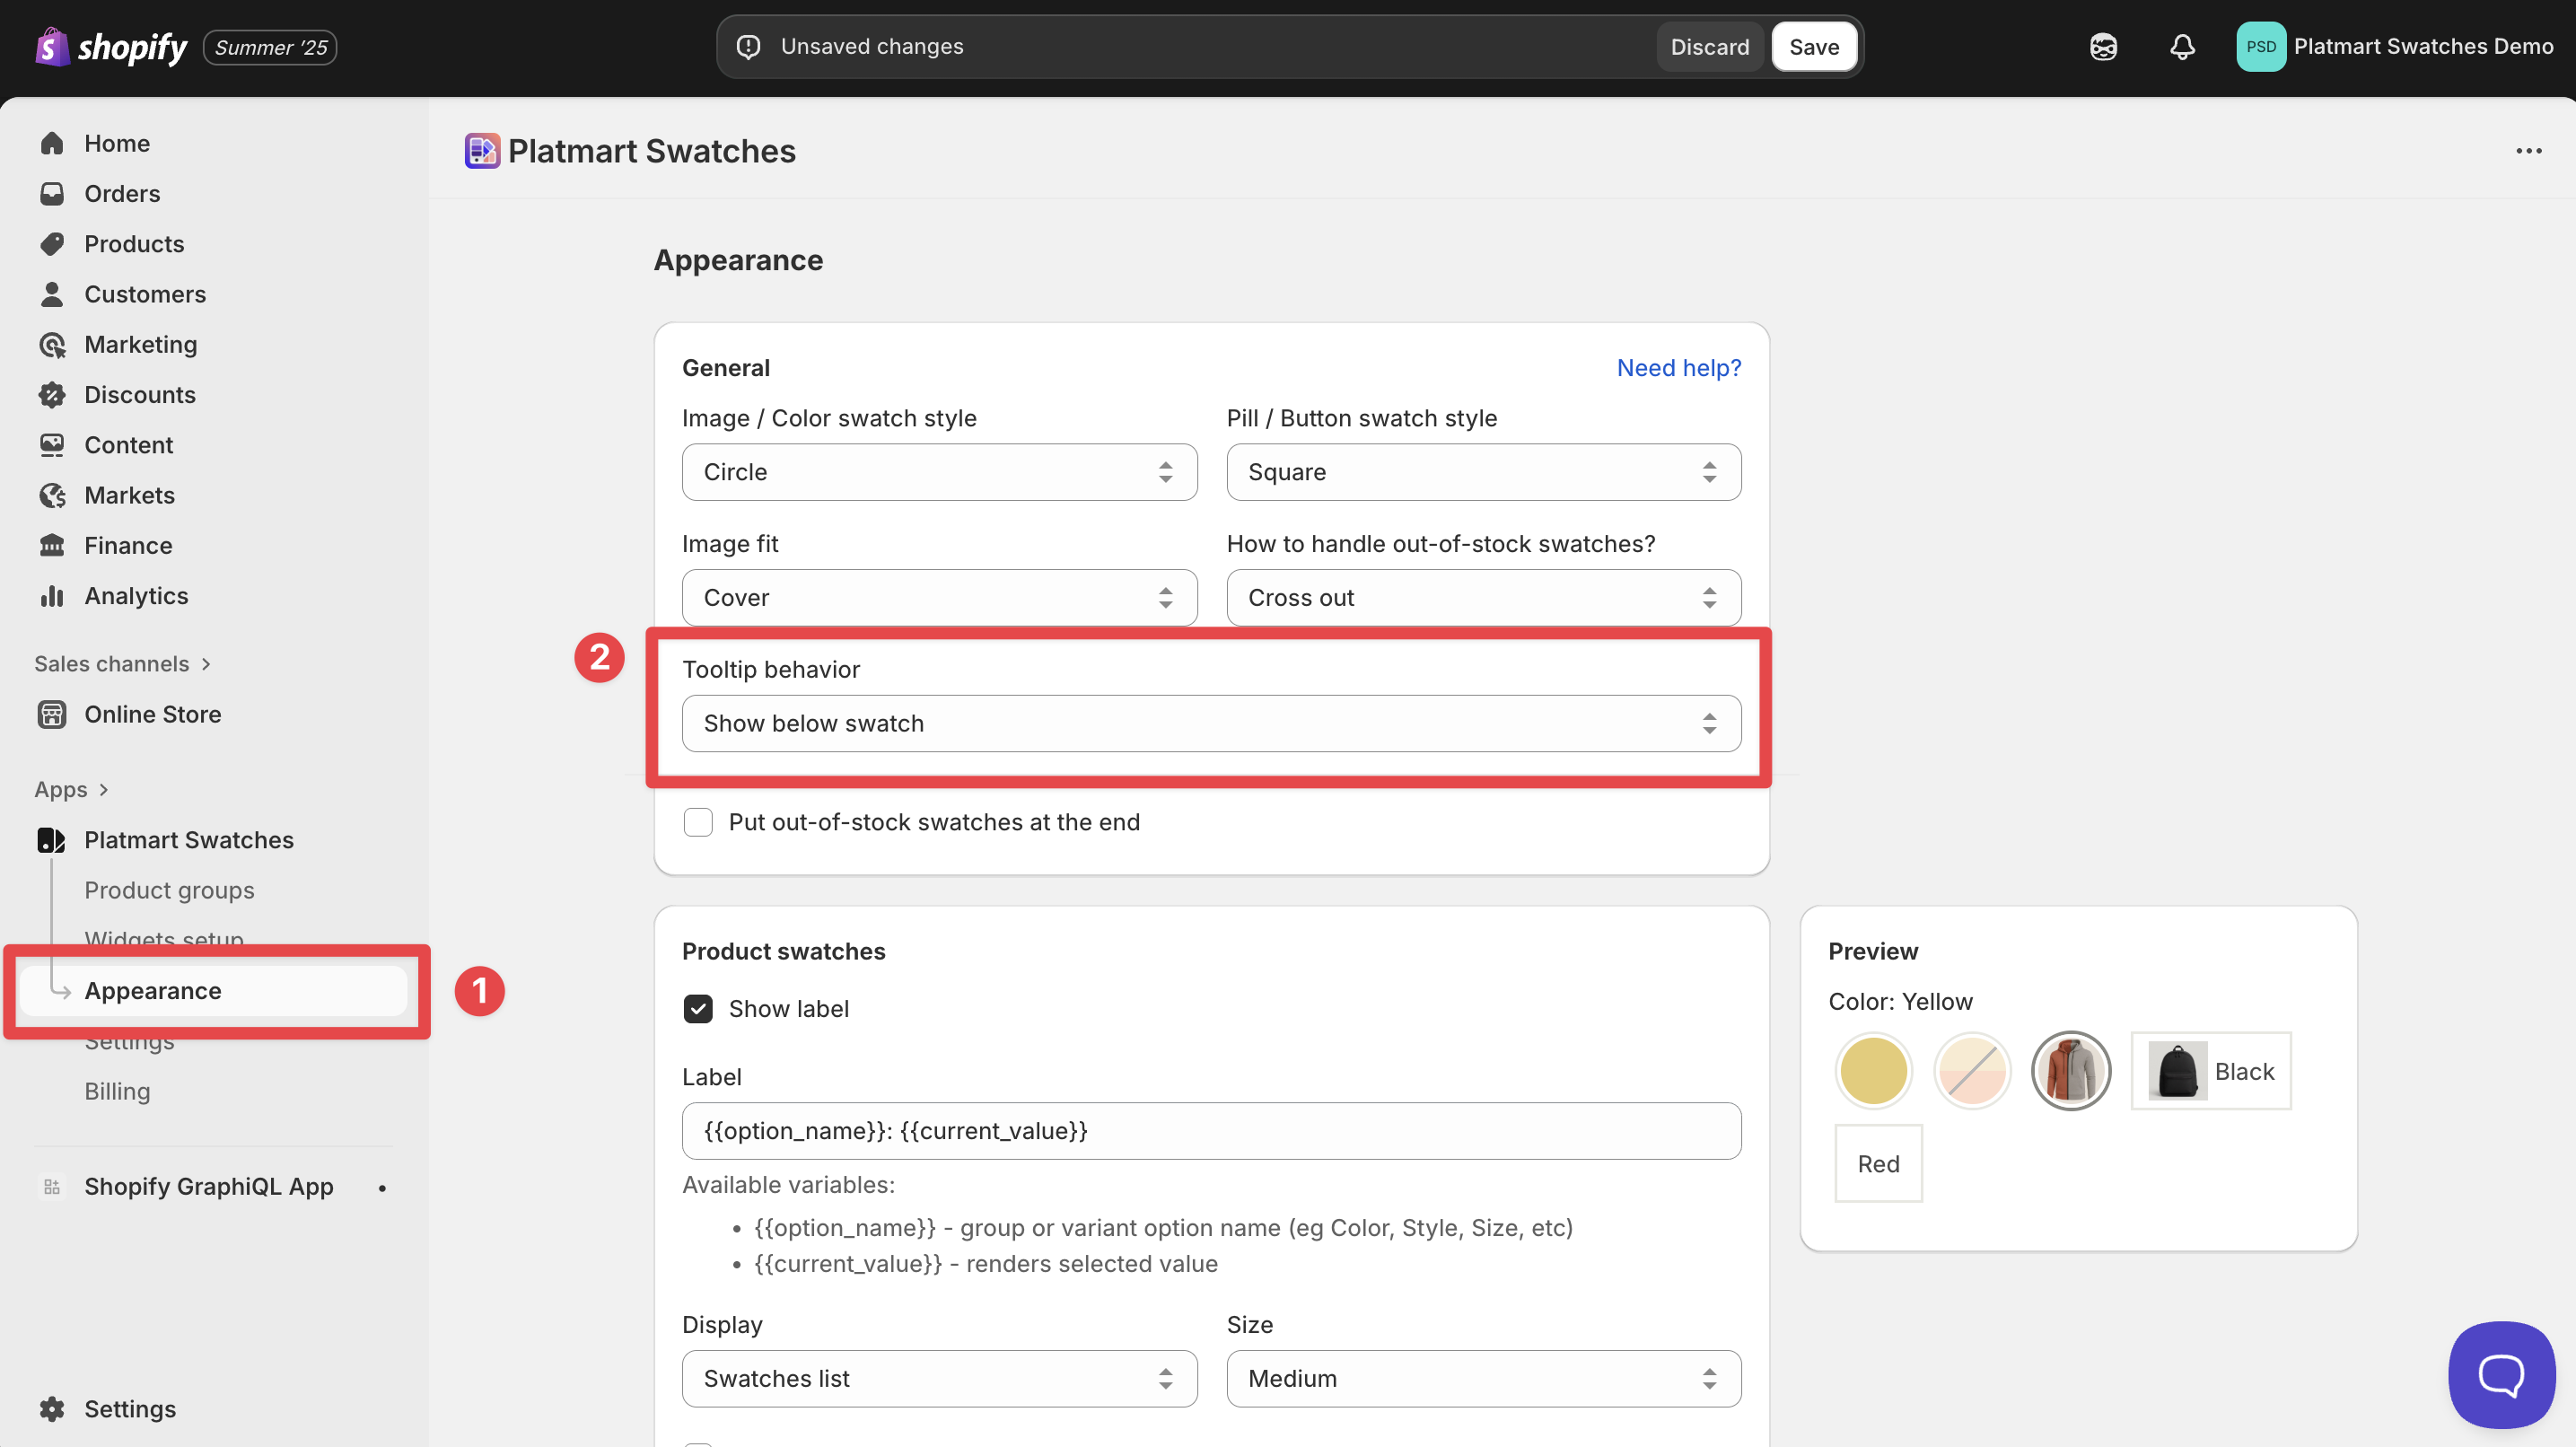Open the three-dot more actions menu
2576x1447 pixels.
point(2529,151)
